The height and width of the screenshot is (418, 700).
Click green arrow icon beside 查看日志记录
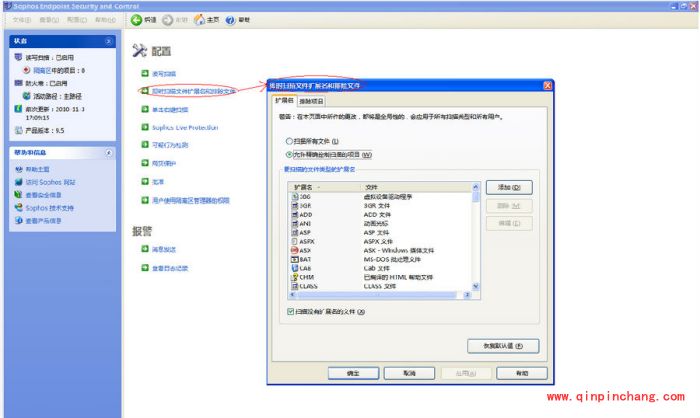145,268
